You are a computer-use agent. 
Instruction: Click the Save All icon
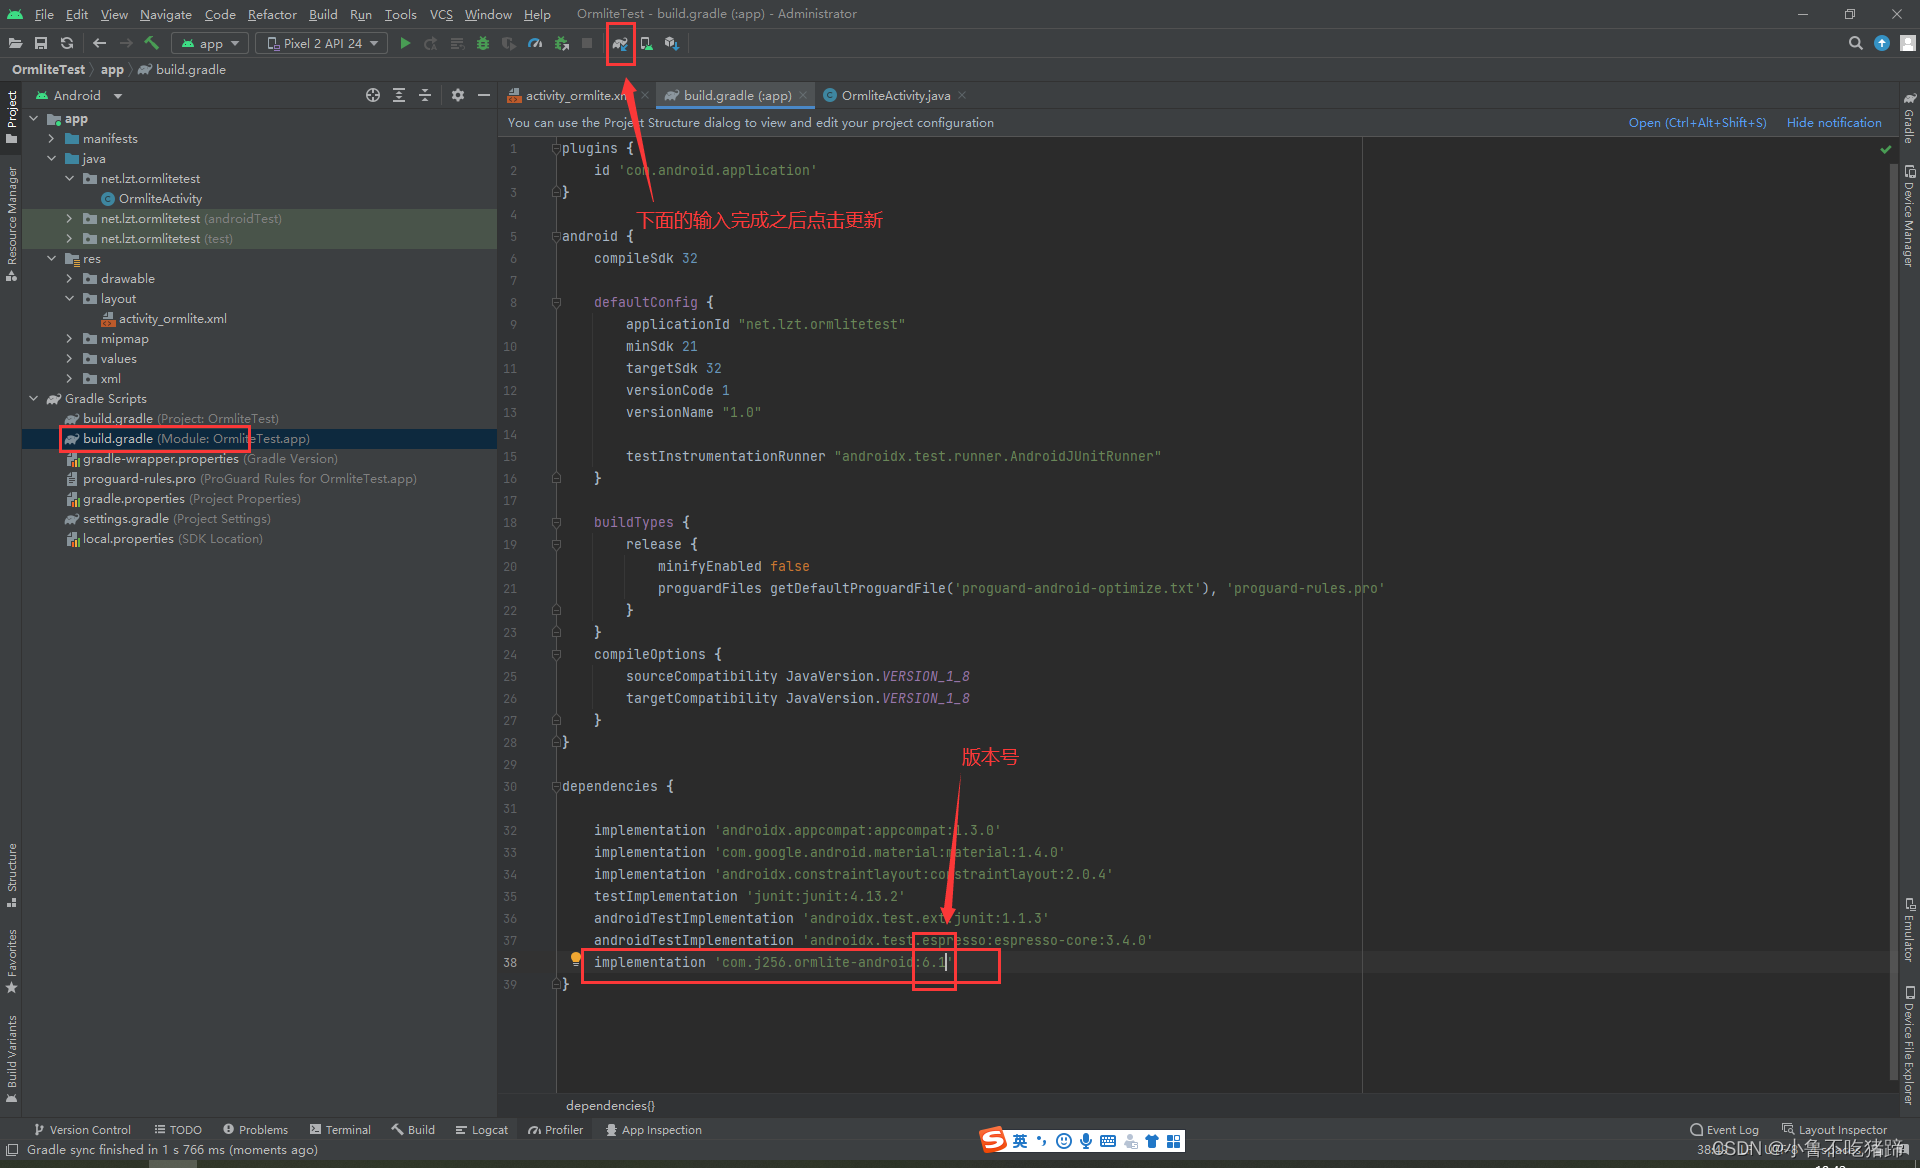point(41,43)
